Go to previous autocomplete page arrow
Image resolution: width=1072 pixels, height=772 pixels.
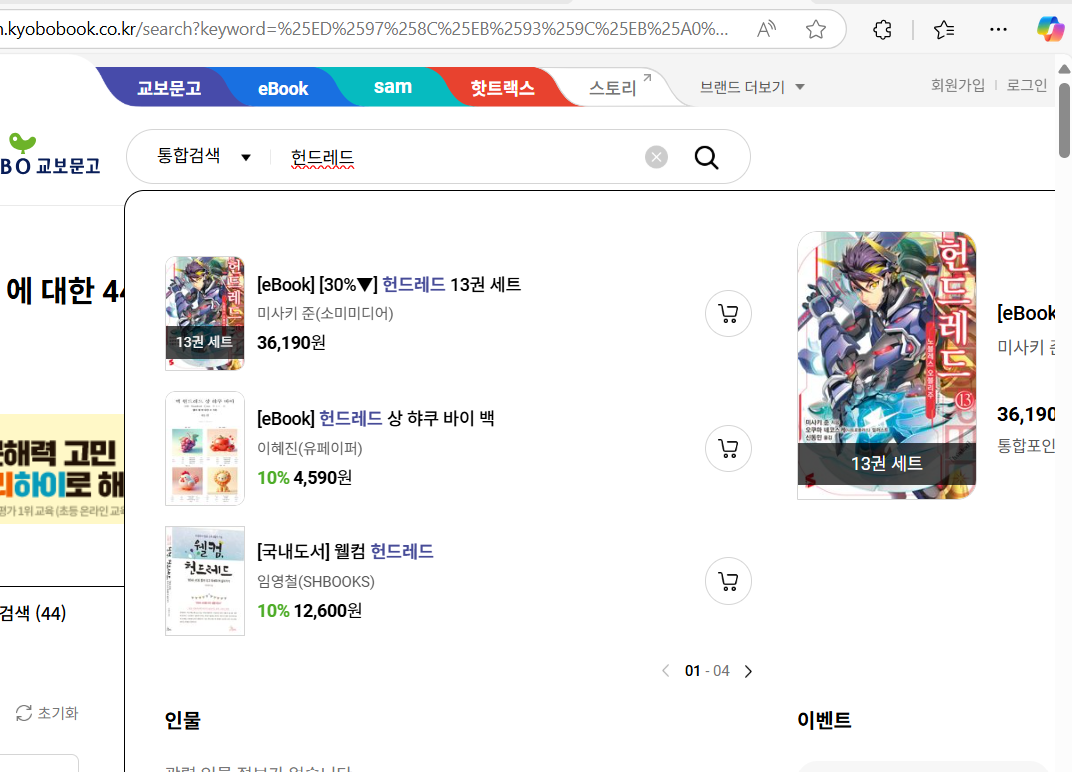pos(666,671)
